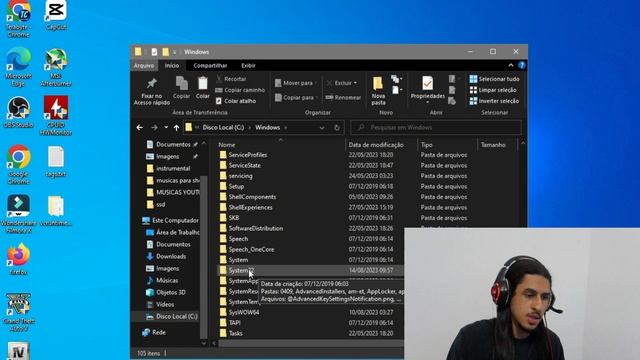Select the Tasks folder
640x360 pixels.
click(x=236, y=333)
